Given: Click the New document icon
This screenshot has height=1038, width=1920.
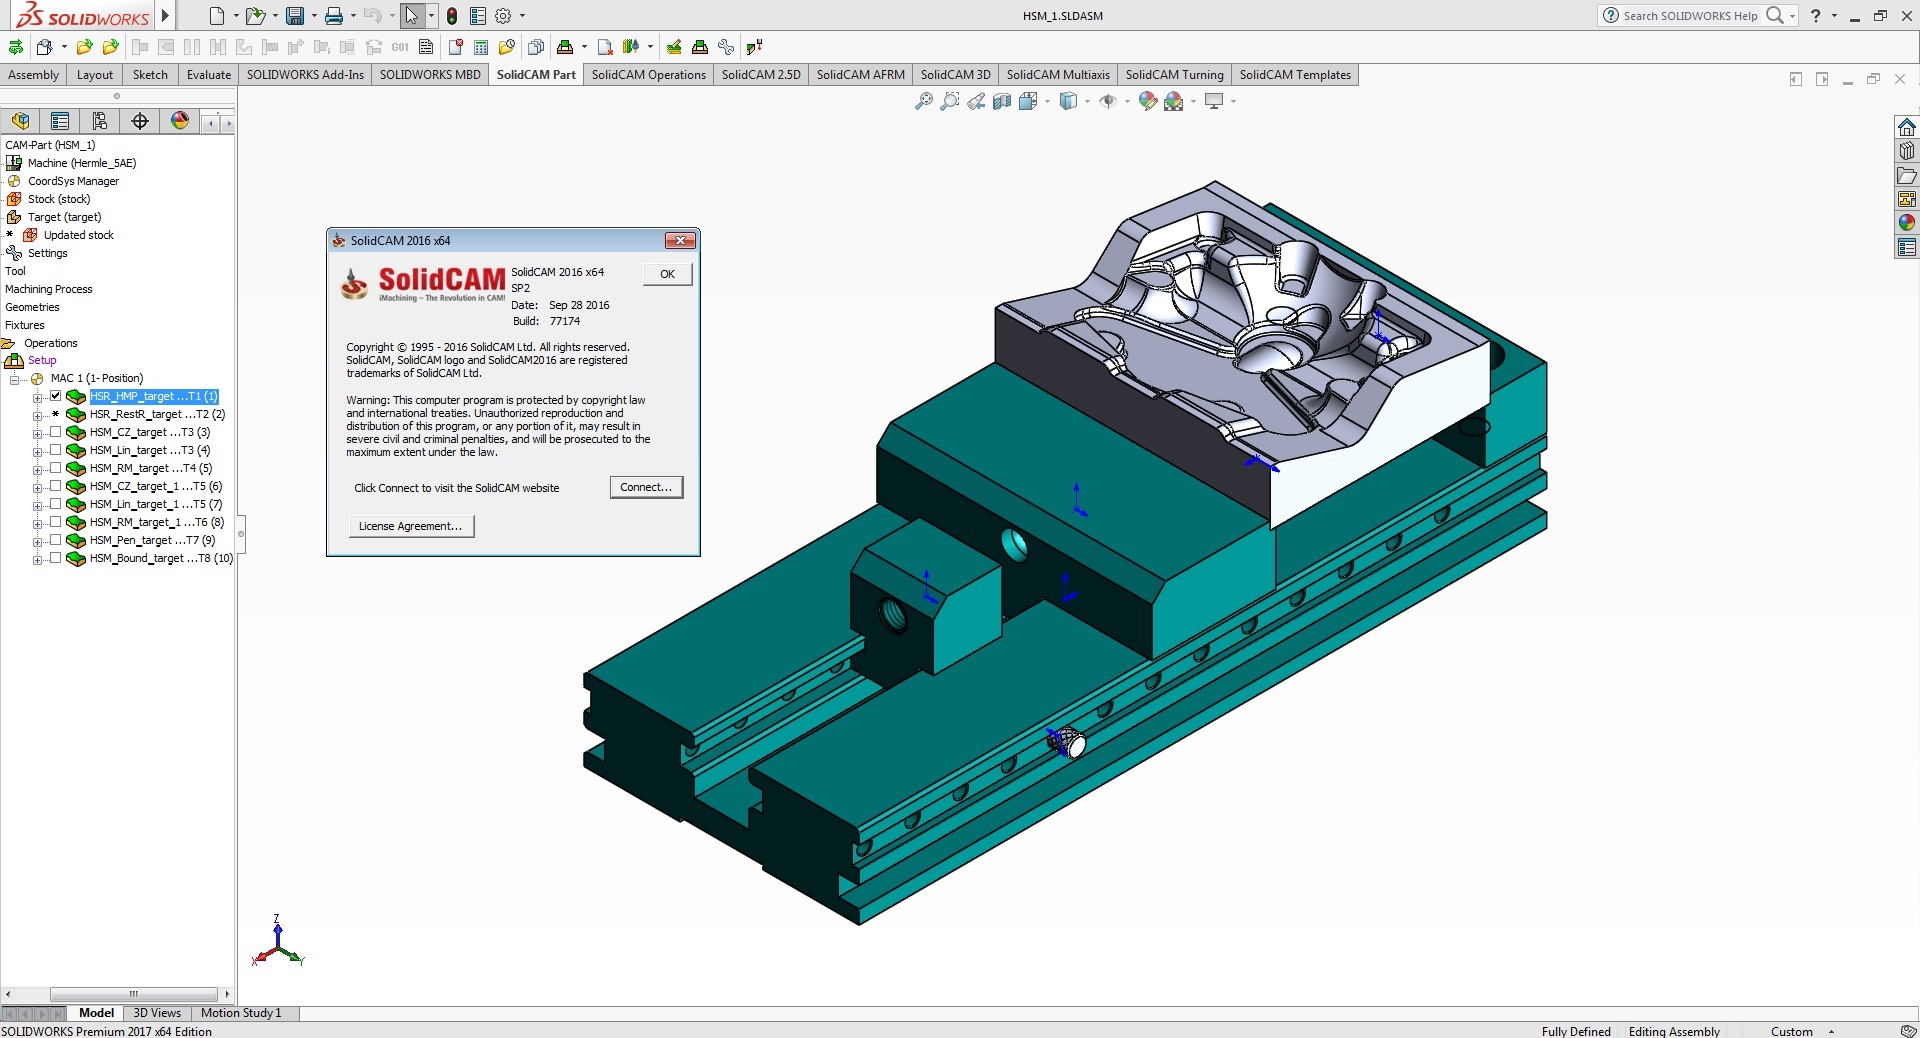Looking at the screenshot, I should (x=217, y=16).
